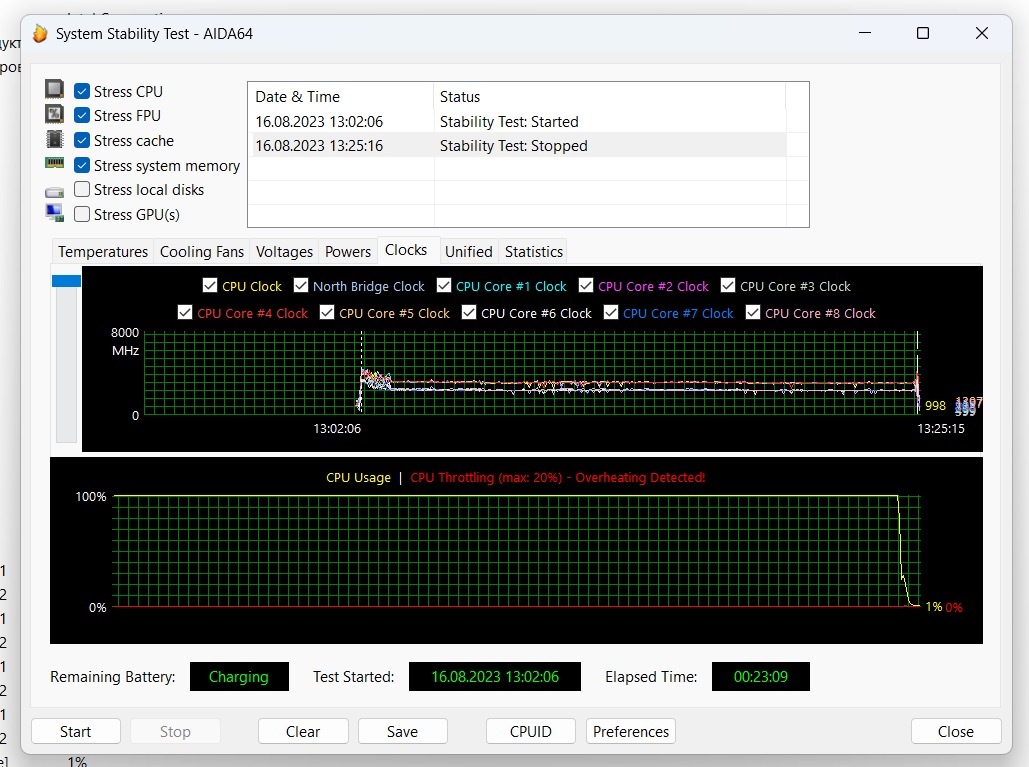Click the monitor icon beside Stress GPU(s)
The width and height of the screenshot is (1029, 767).
pos(55,213)
